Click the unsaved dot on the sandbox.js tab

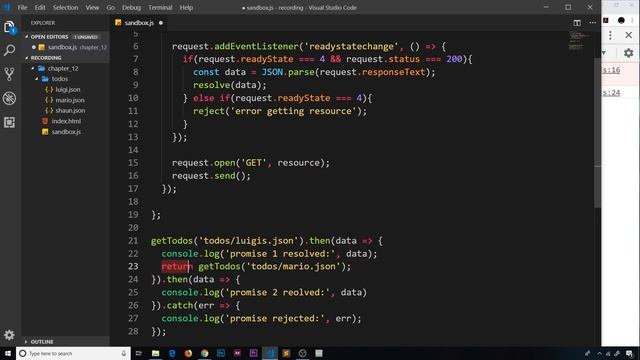coord(161,23)
